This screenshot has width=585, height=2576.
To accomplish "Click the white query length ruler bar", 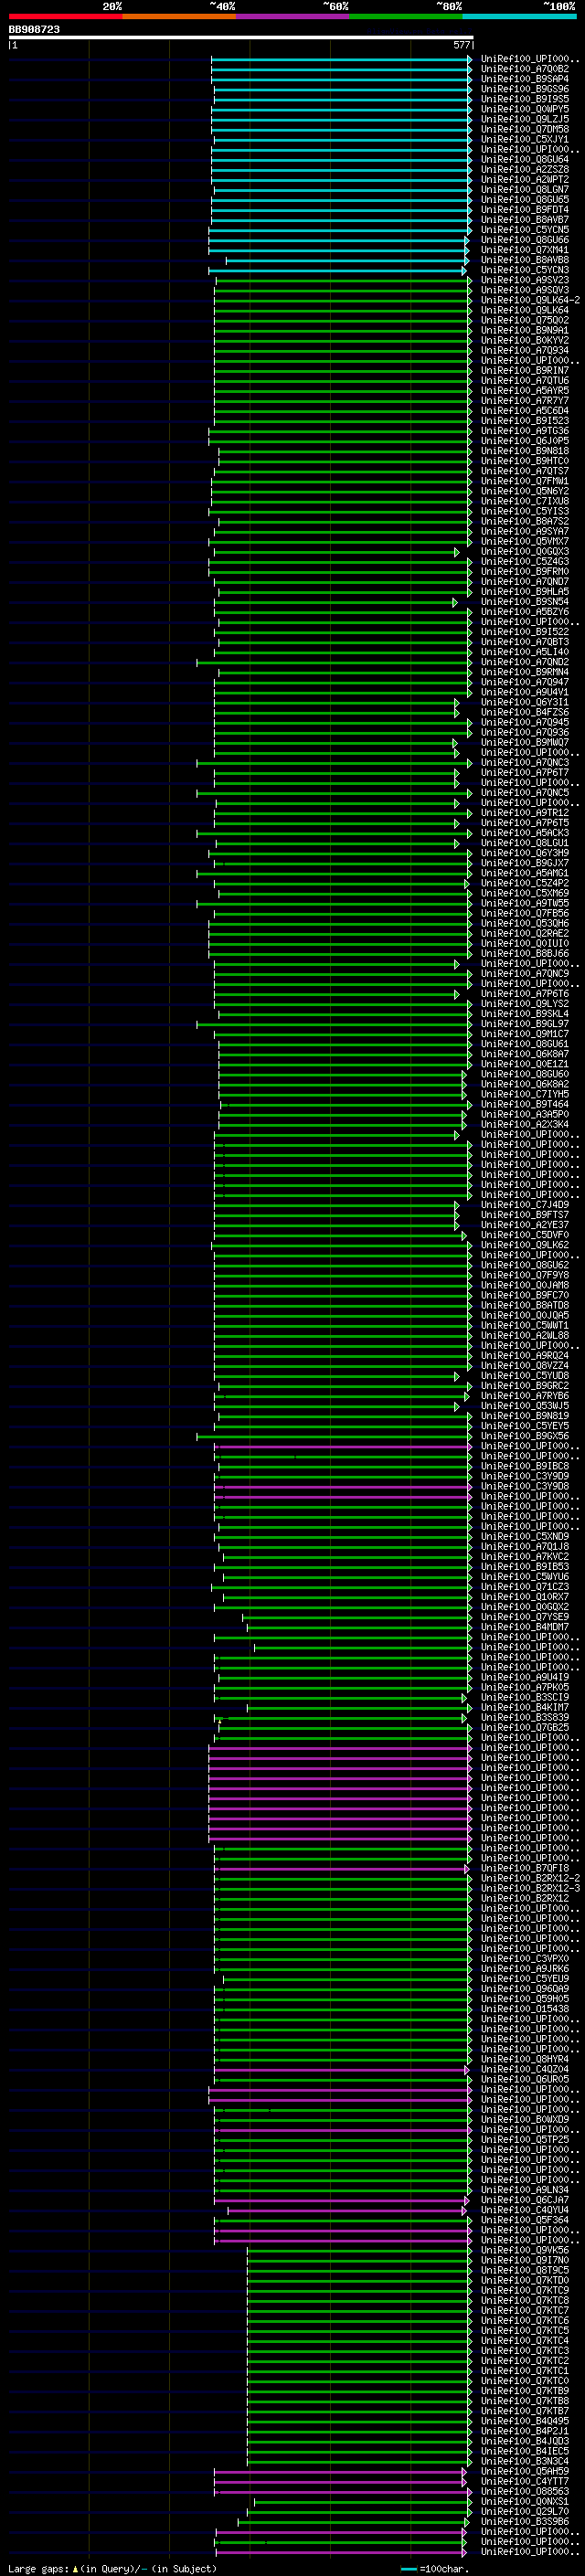I will pyautogui.click(x=241, y=37).
